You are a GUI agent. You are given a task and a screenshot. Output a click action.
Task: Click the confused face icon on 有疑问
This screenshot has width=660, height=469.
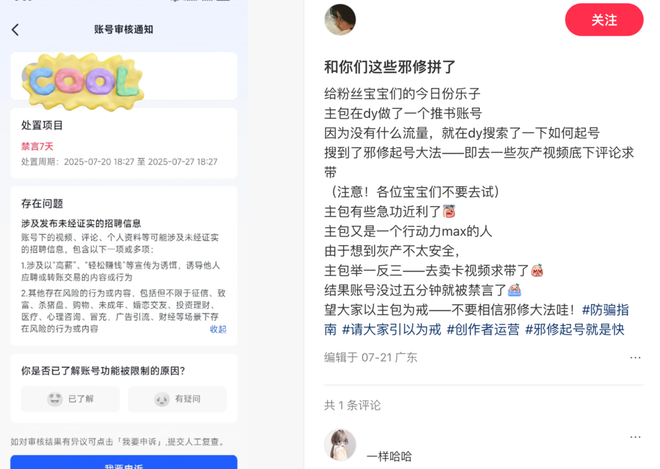point(162,399)
